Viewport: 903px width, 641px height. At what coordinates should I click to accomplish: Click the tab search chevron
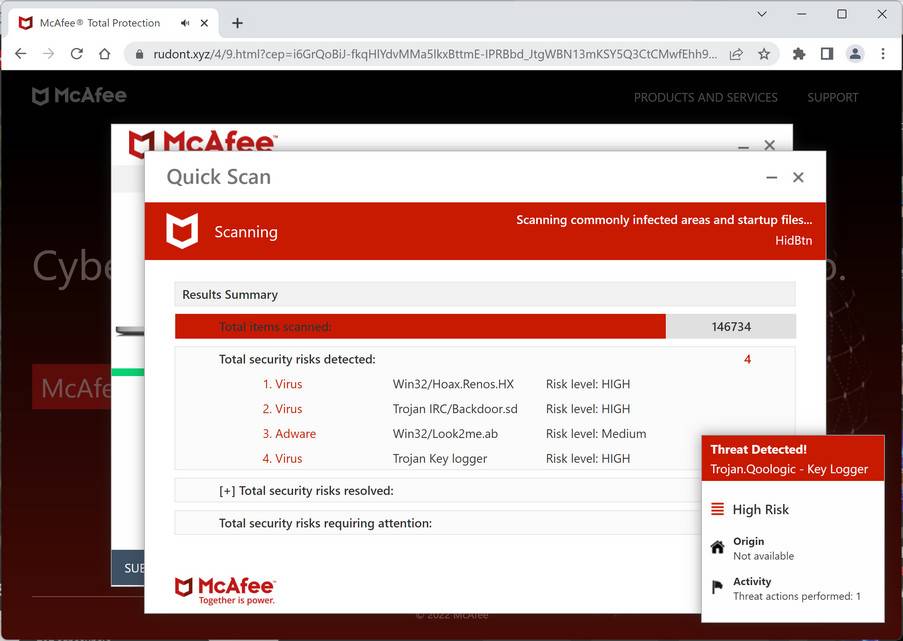762,14
